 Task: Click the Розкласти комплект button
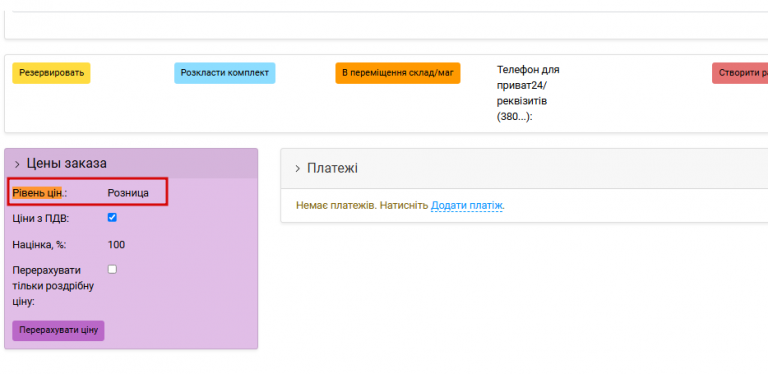pos(225,73)
